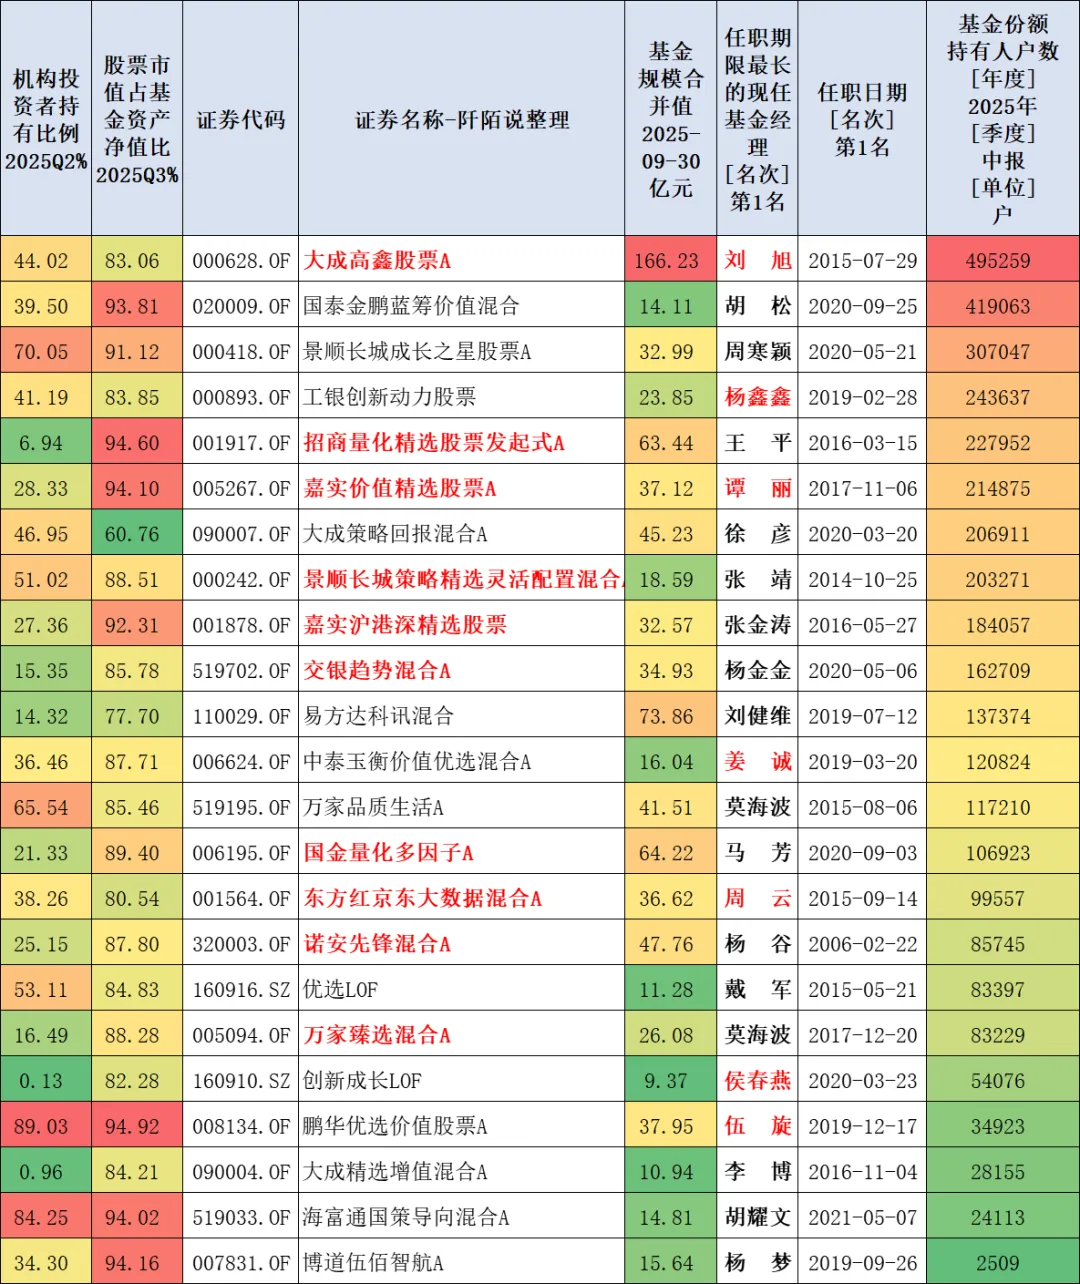Click fund 嘉实沪港深精选股票
The height and width of the screenshot is (1284, 1080).
click(405, 625)
